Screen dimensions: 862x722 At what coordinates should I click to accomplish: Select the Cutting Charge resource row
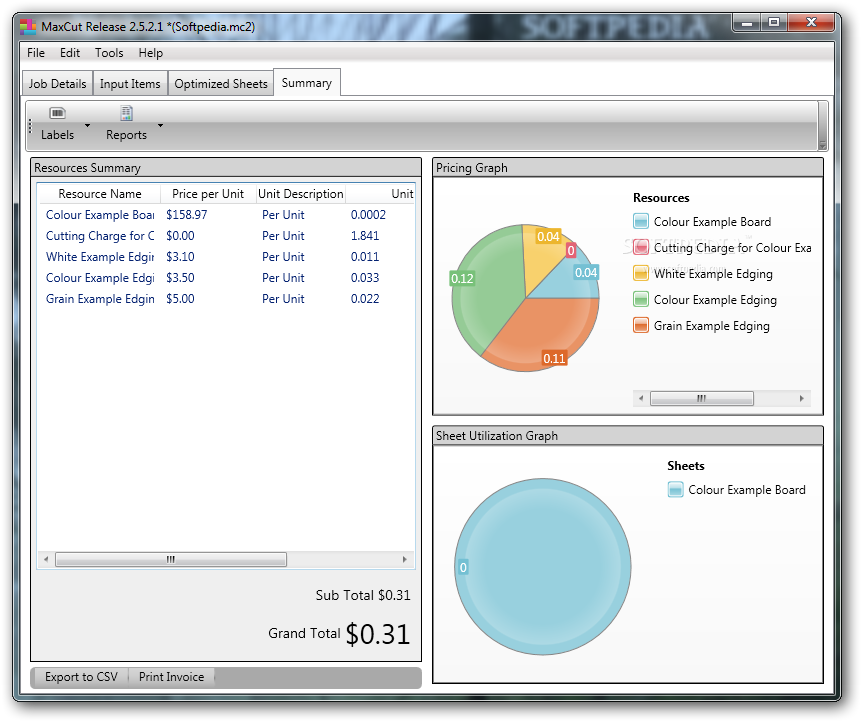pos(226,235)
